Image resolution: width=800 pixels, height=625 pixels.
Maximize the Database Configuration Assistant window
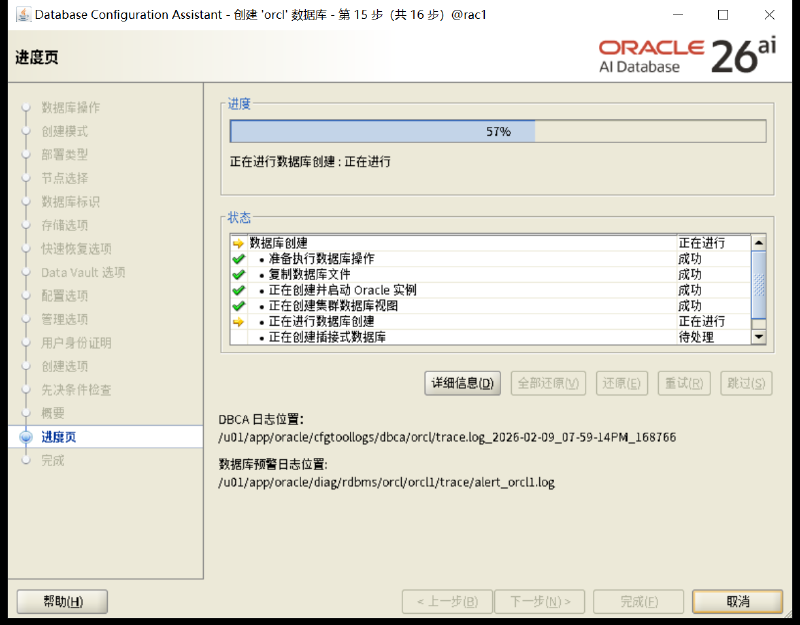[722, 15]
